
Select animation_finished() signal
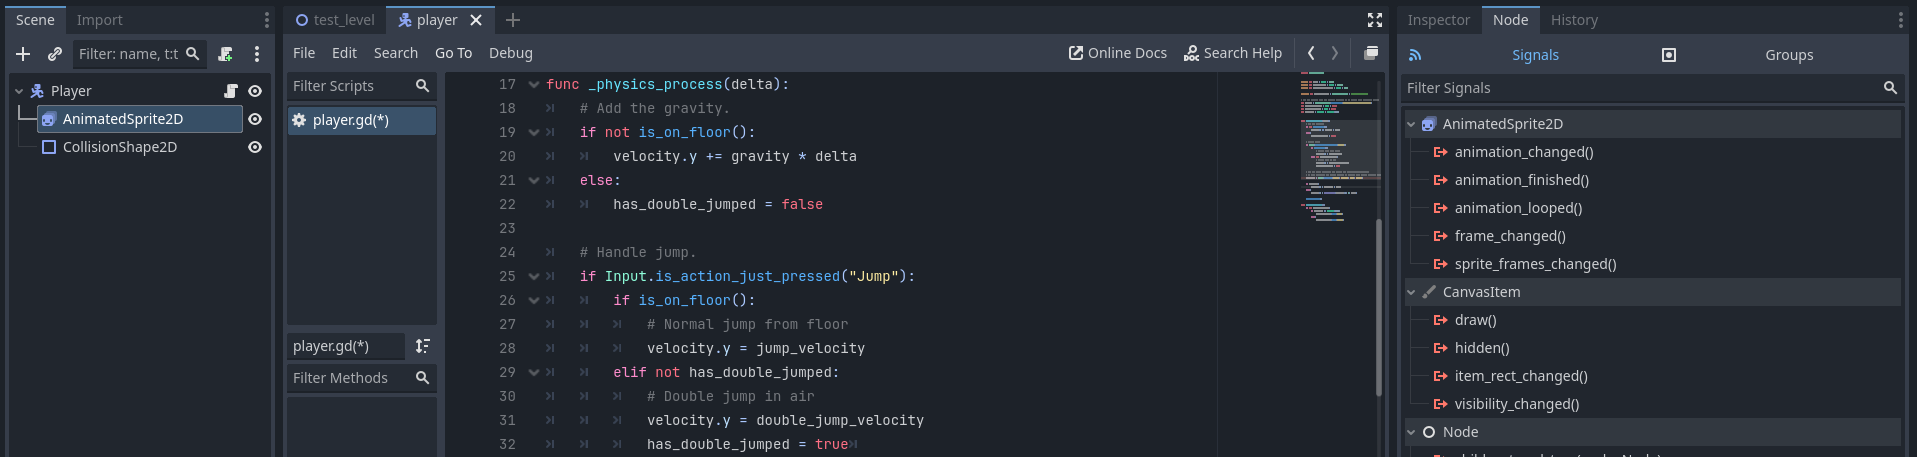point(1521,180)
